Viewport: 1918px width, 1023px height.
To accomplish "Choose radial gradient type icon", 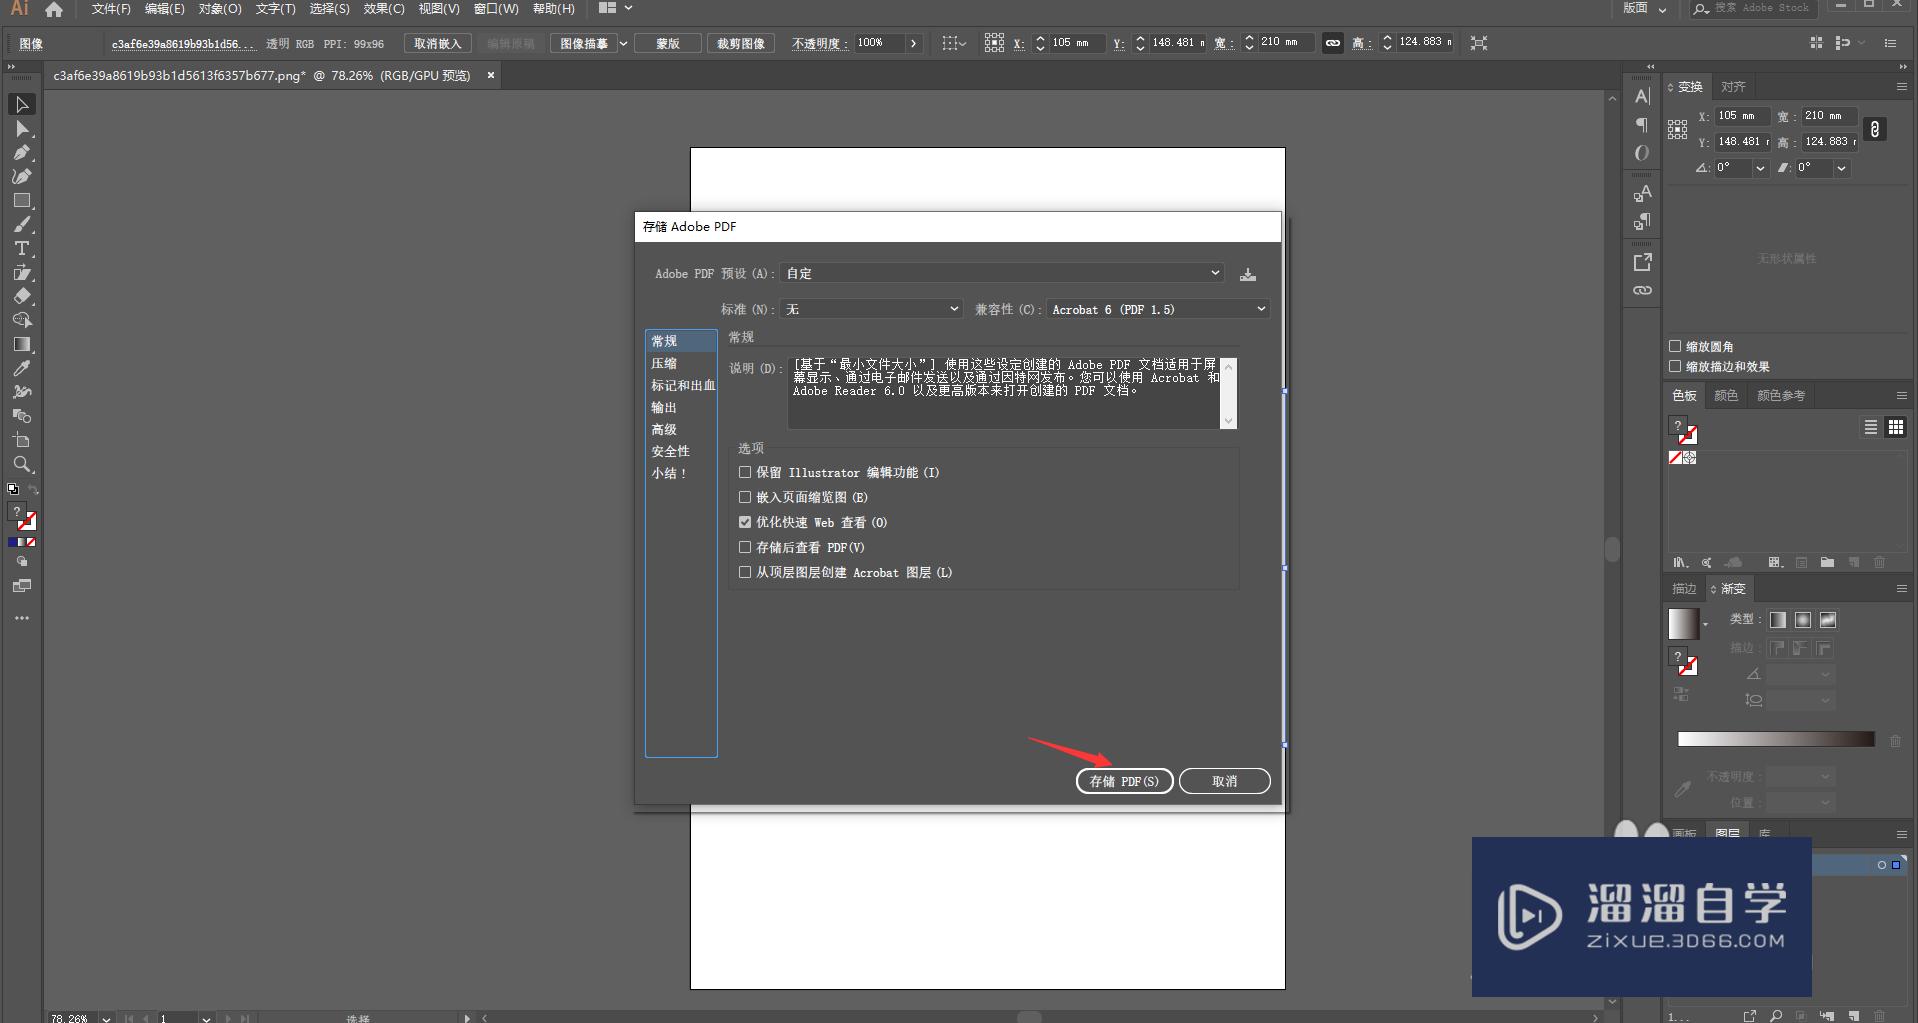I will [1803, 620].
